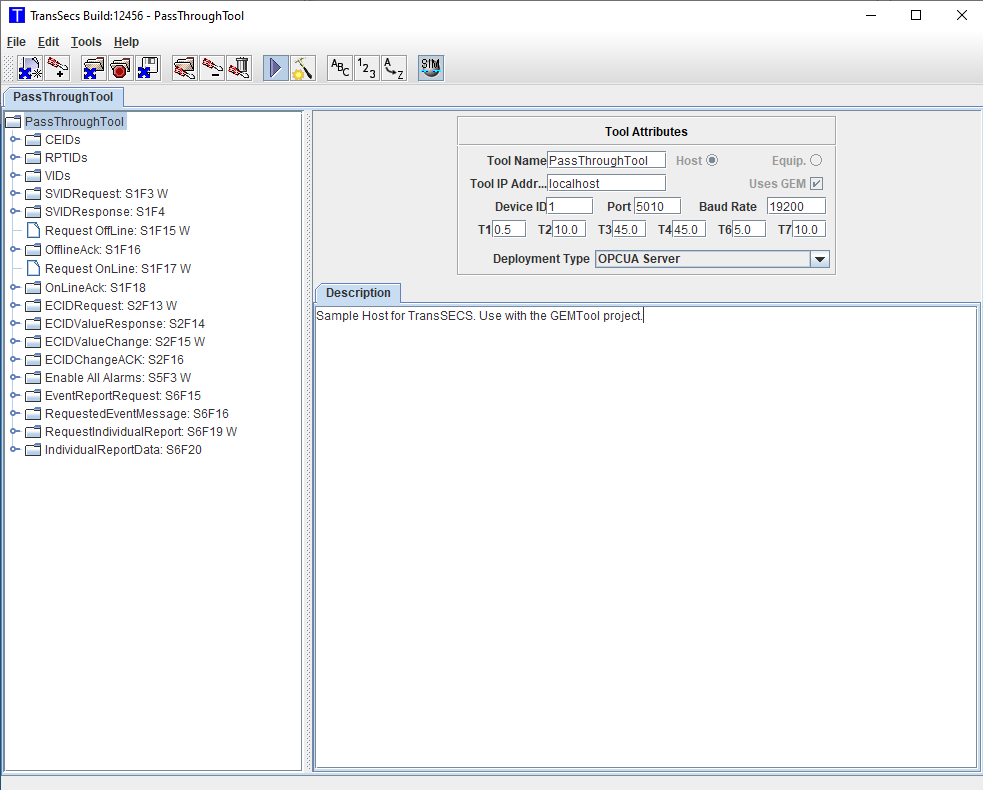Select RequestIndividualReport: S6F19 W tree item

141,432
